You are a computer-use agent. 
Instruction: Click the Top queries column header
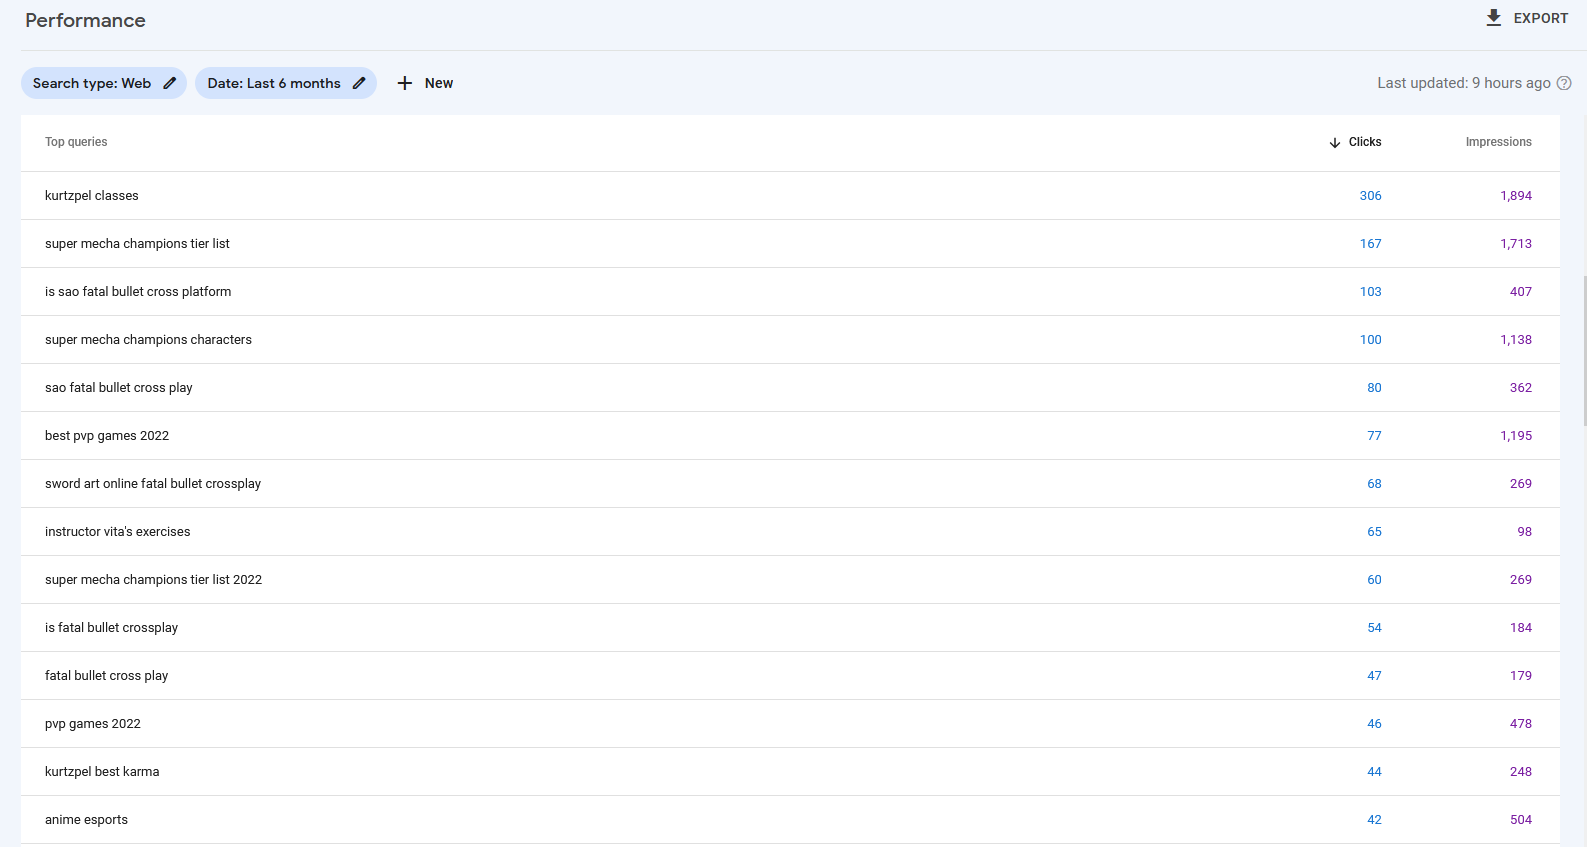[x=76, y=142]
